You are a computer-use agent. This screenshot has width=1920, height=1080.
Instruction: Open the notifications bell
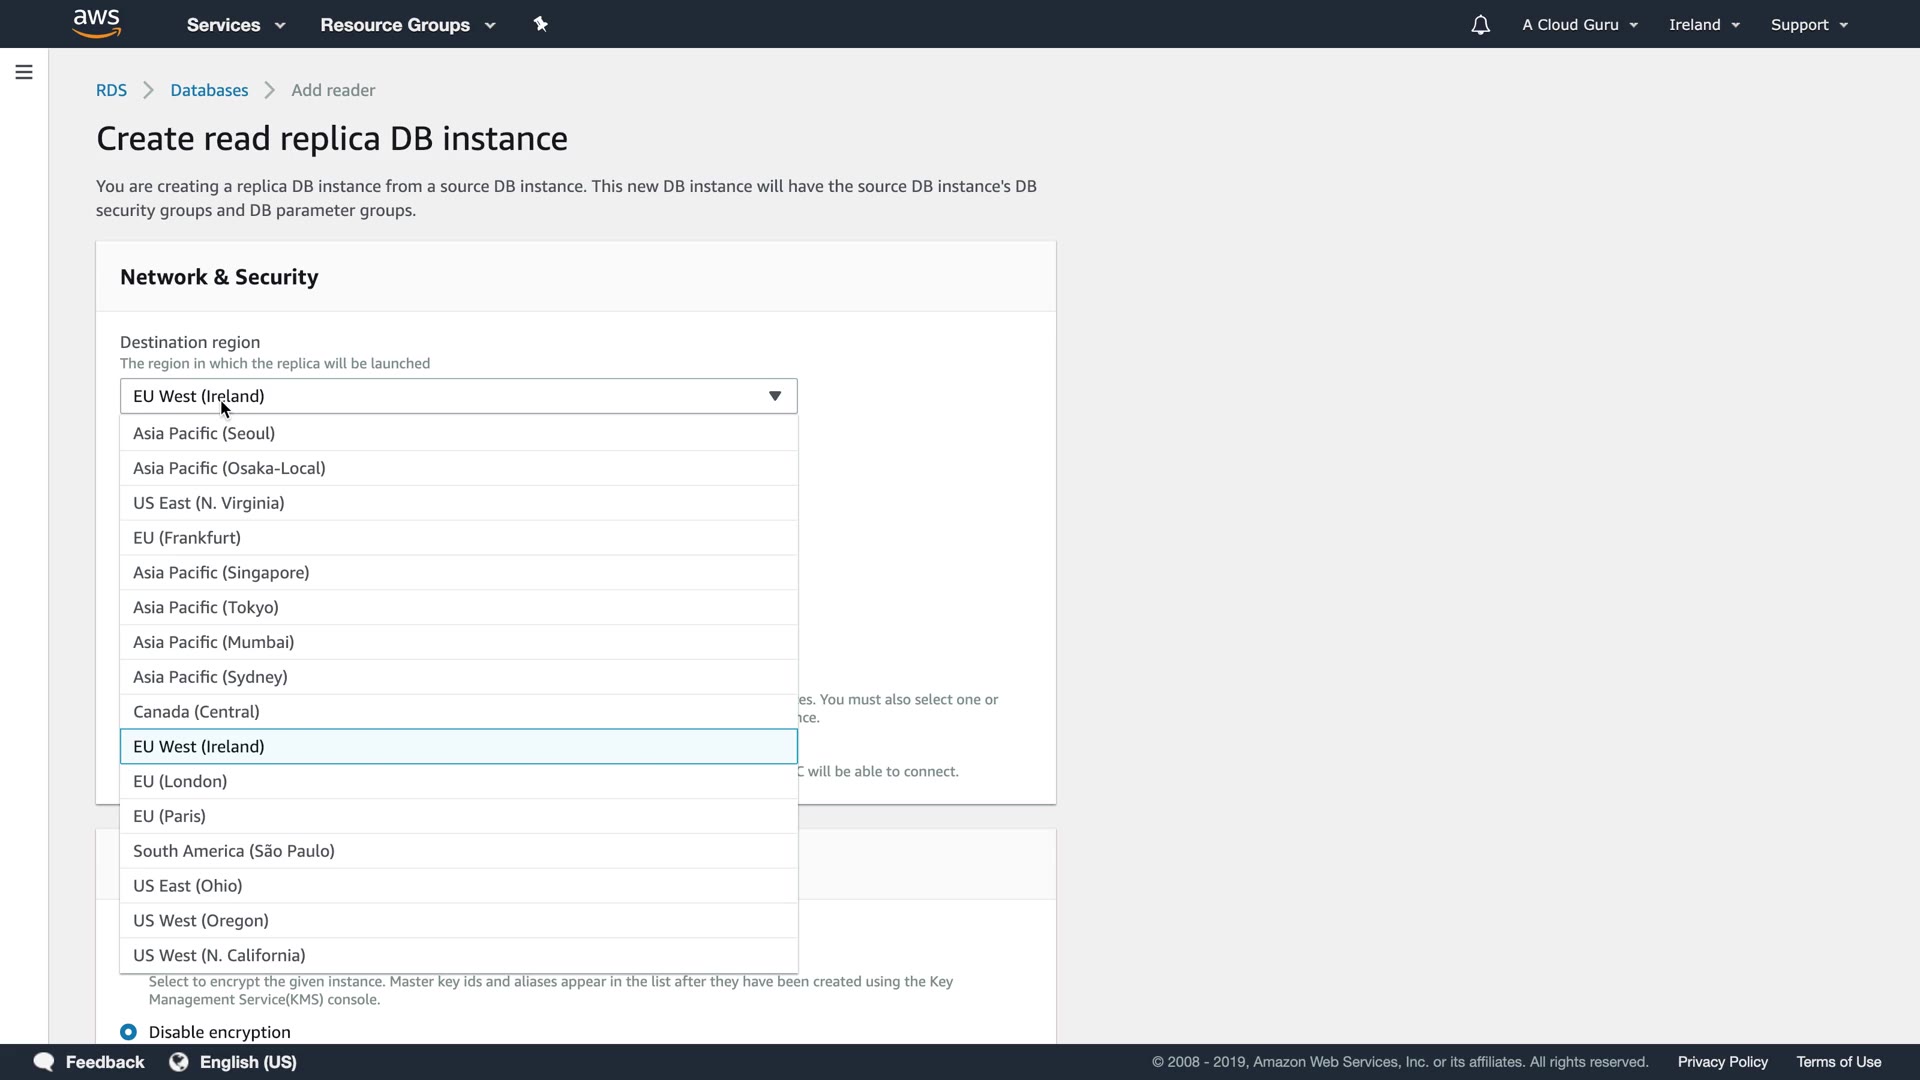click(1480, 25)
